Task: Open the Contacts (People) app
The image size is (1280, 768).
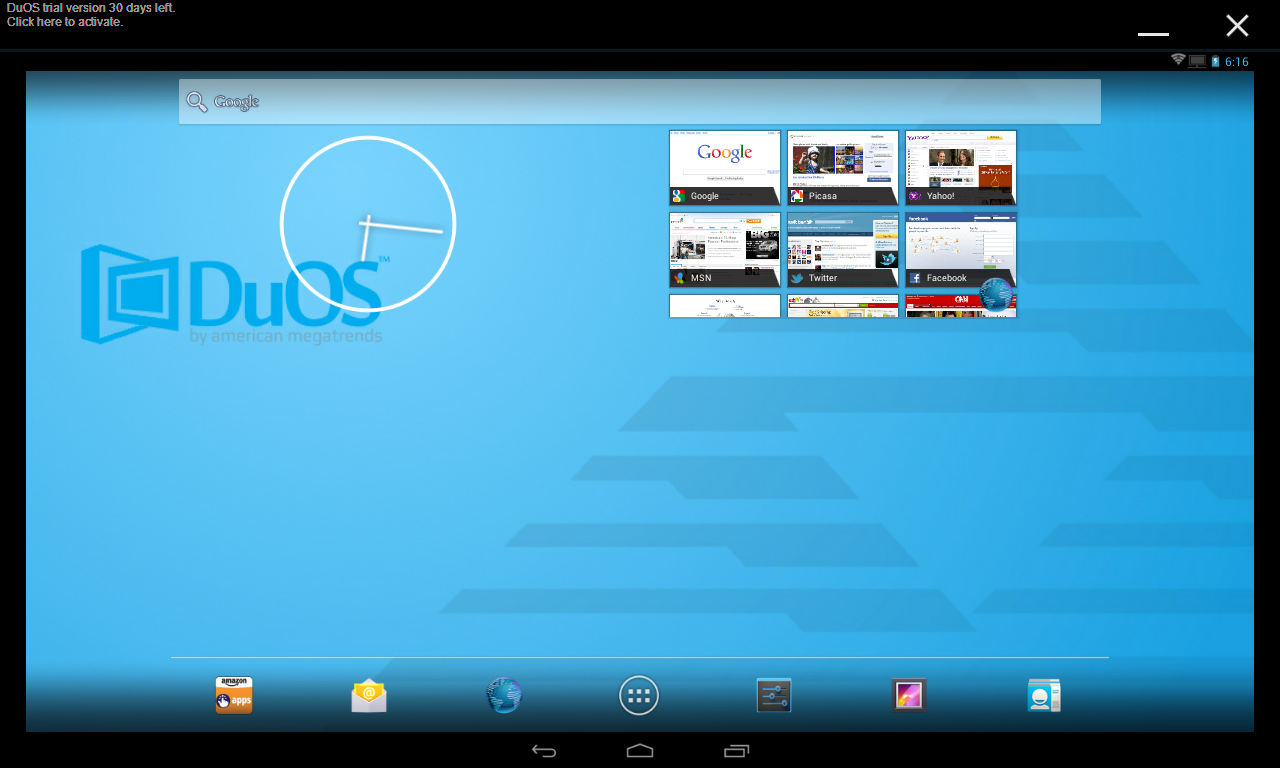Action: [1044, 695]
